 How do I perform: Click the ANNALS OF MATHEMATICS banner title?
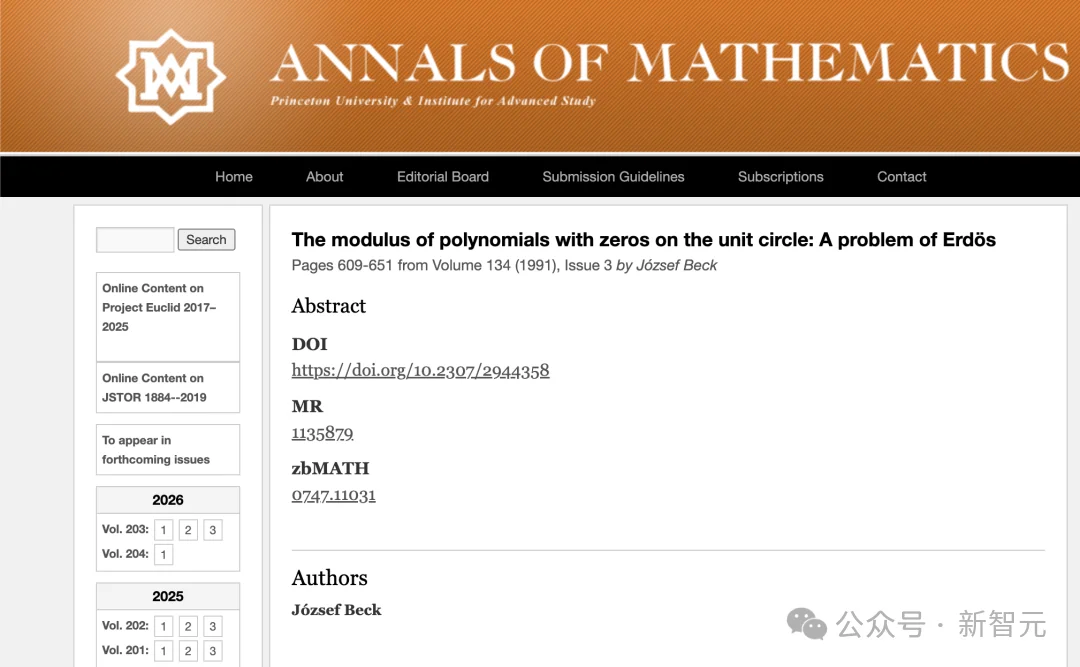tap(670, 63)
